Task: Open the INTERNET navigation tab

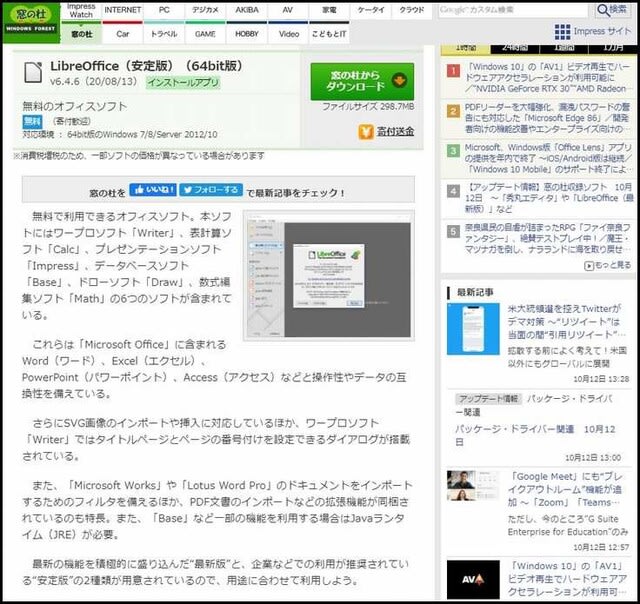Action: coord(122,10)
